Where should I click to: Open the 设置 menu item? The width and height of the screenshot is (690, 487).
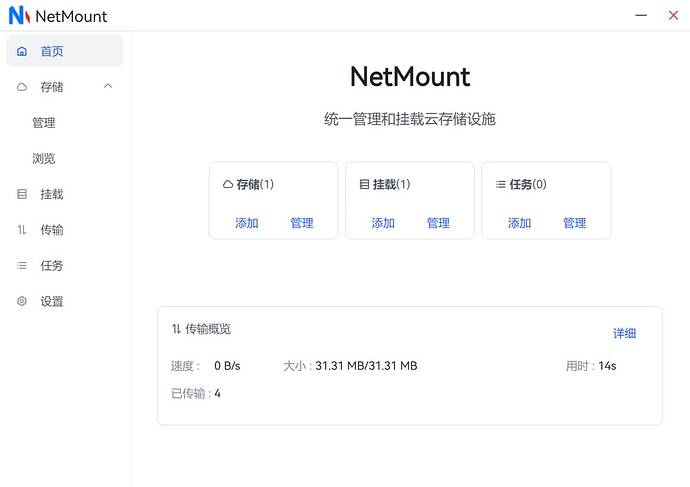52,301
